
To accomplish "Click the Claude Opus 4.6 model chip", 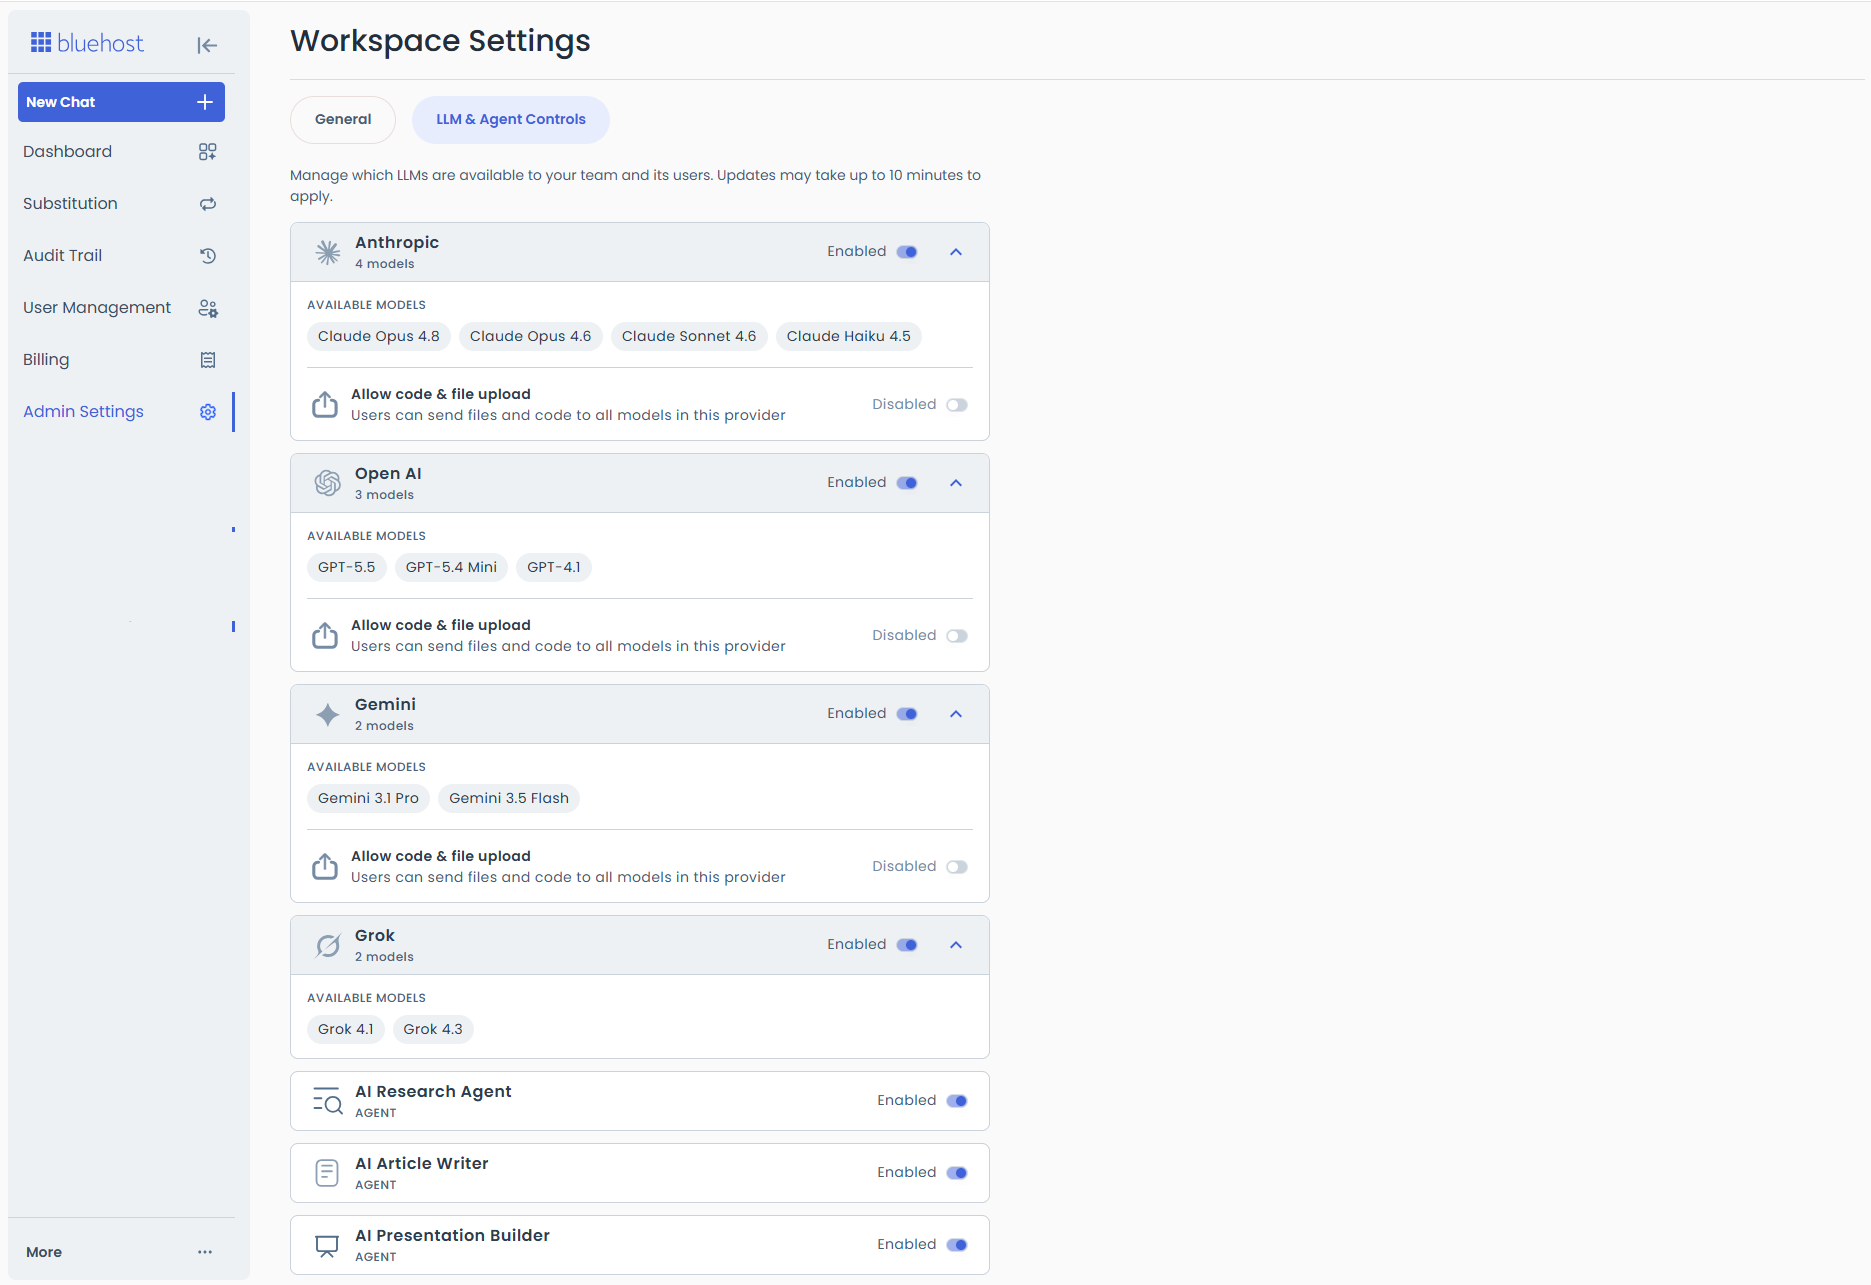I will click(531, 336).
